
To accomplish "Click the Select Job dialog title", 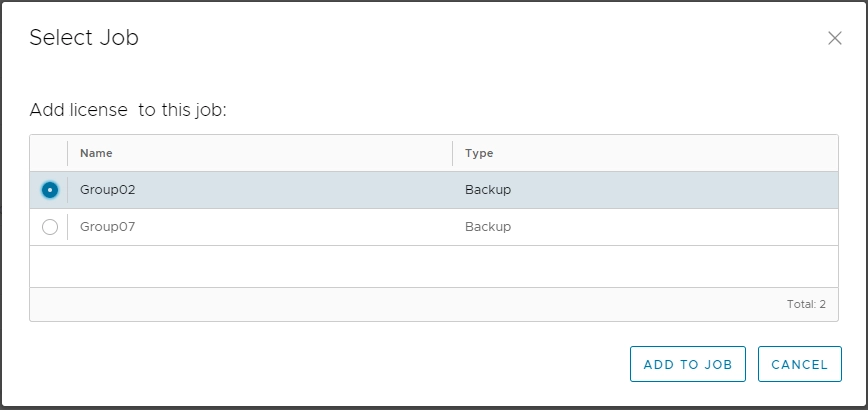I will click(84, 38).
